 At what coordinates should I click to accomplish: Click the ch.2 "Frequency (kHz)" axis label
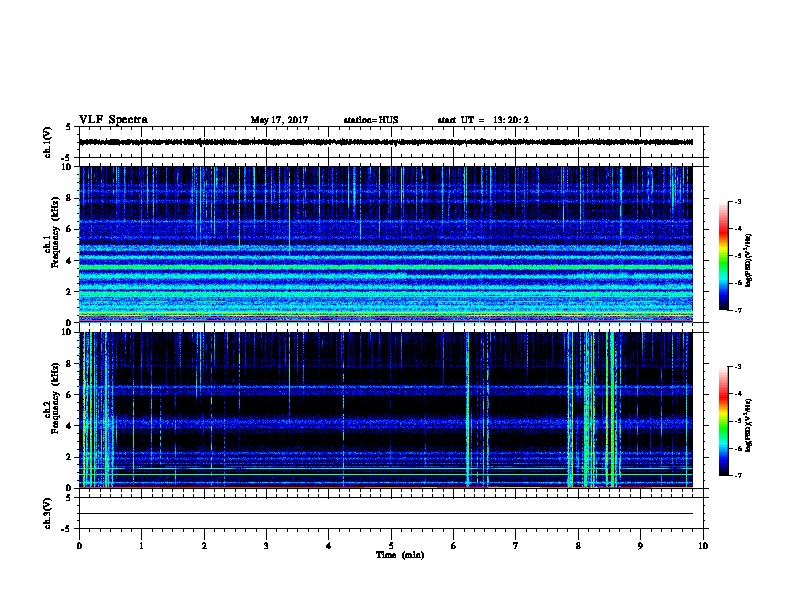coord(55,398)
